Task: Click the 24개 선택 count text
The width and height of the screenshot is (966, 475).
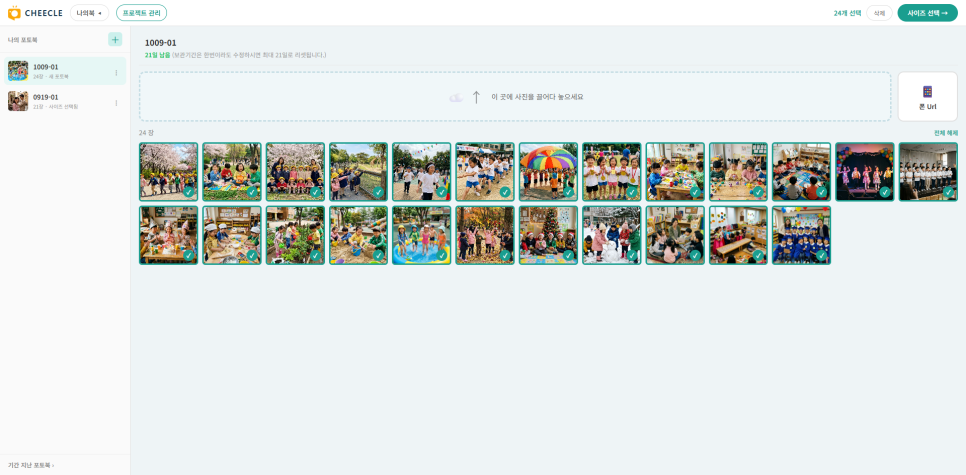Action: tap(847, 13)
